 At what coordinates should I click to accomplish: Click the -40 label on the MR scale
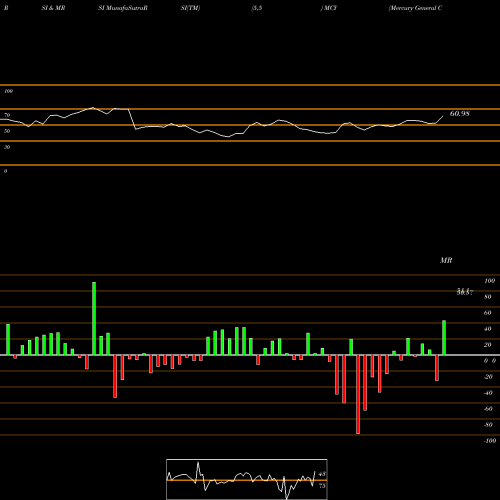(x=488, y=393)
